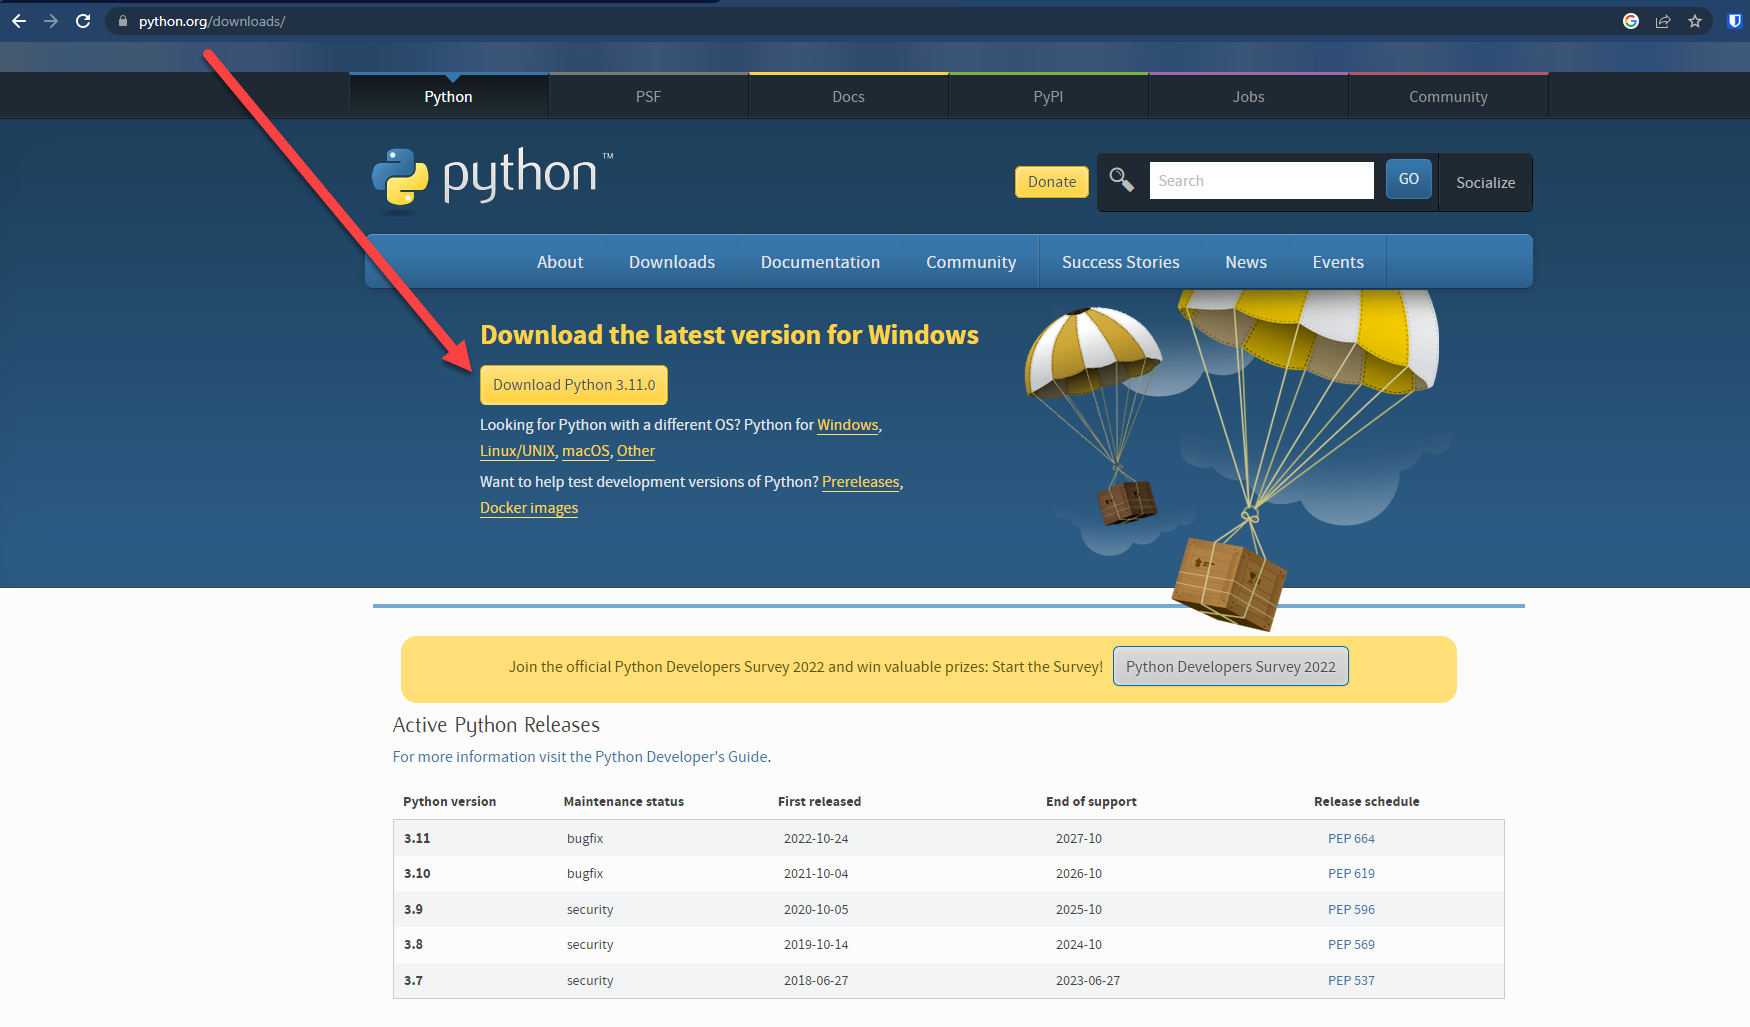Click Download Python 3.11.0 button
This screenshot has width=1750, height=1027.
coord(574,385)
